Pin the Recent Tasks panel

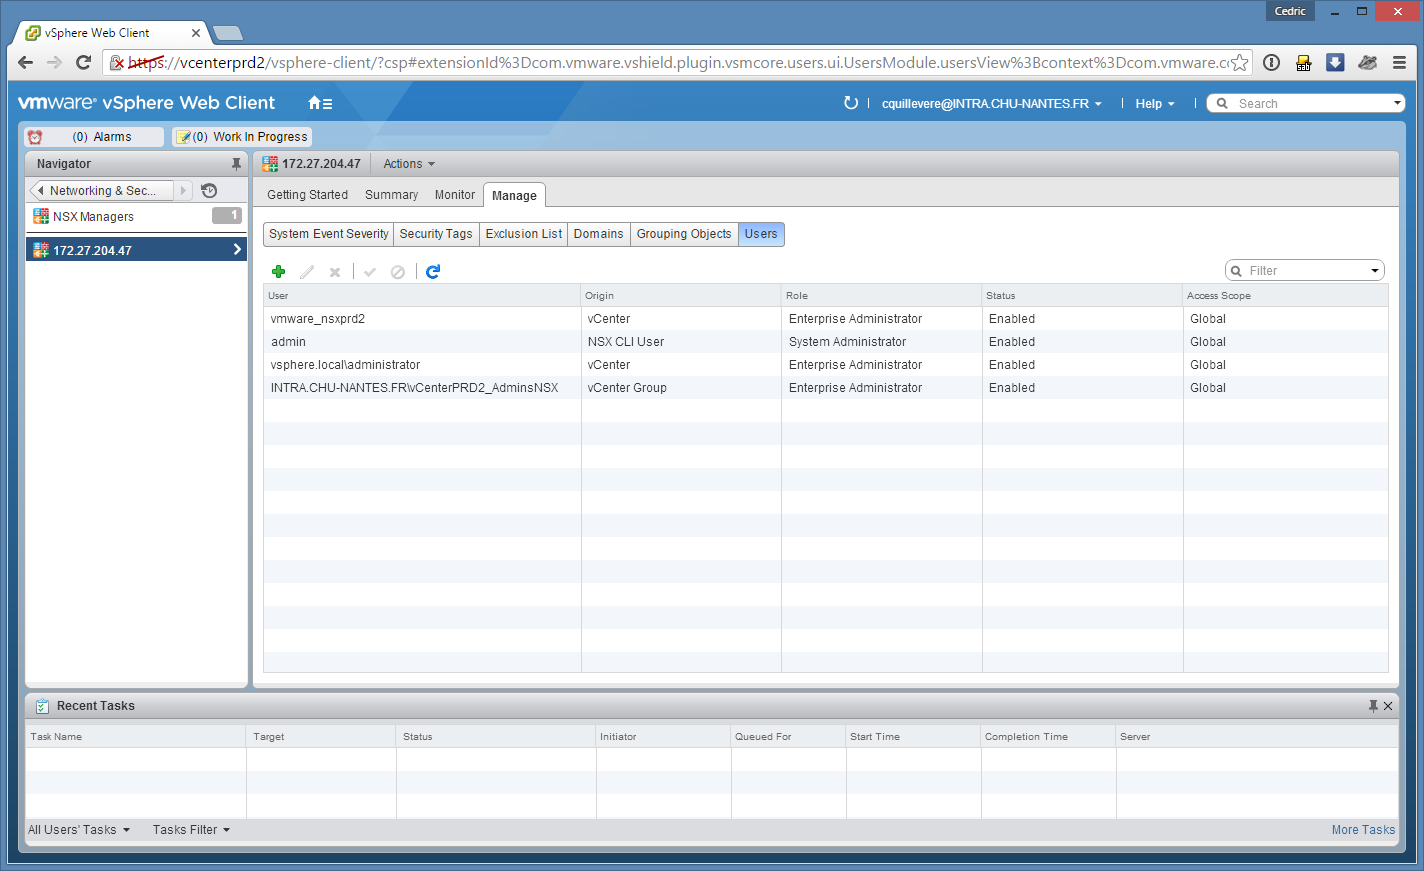pos(1373,706)
